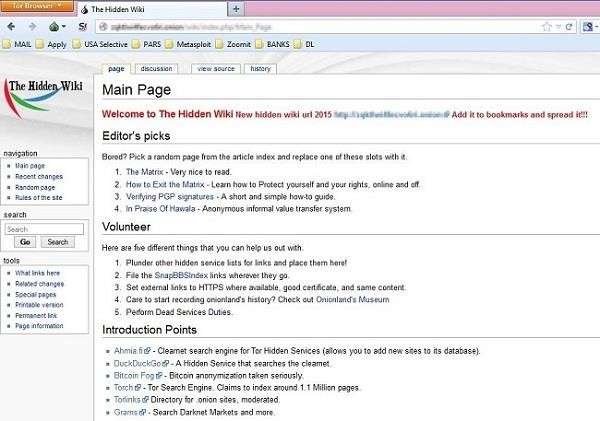Open Rules of the site link

(38, 197)
